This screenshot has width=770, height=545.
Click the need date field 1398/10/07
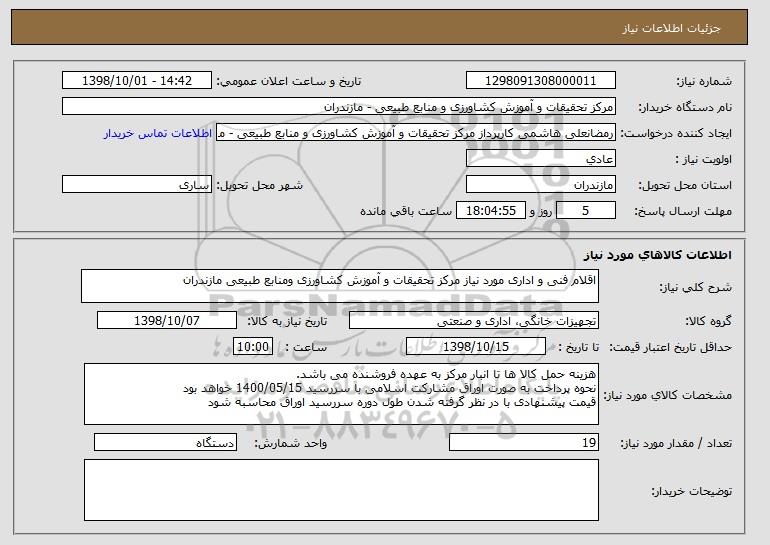(x=167, y=321)
